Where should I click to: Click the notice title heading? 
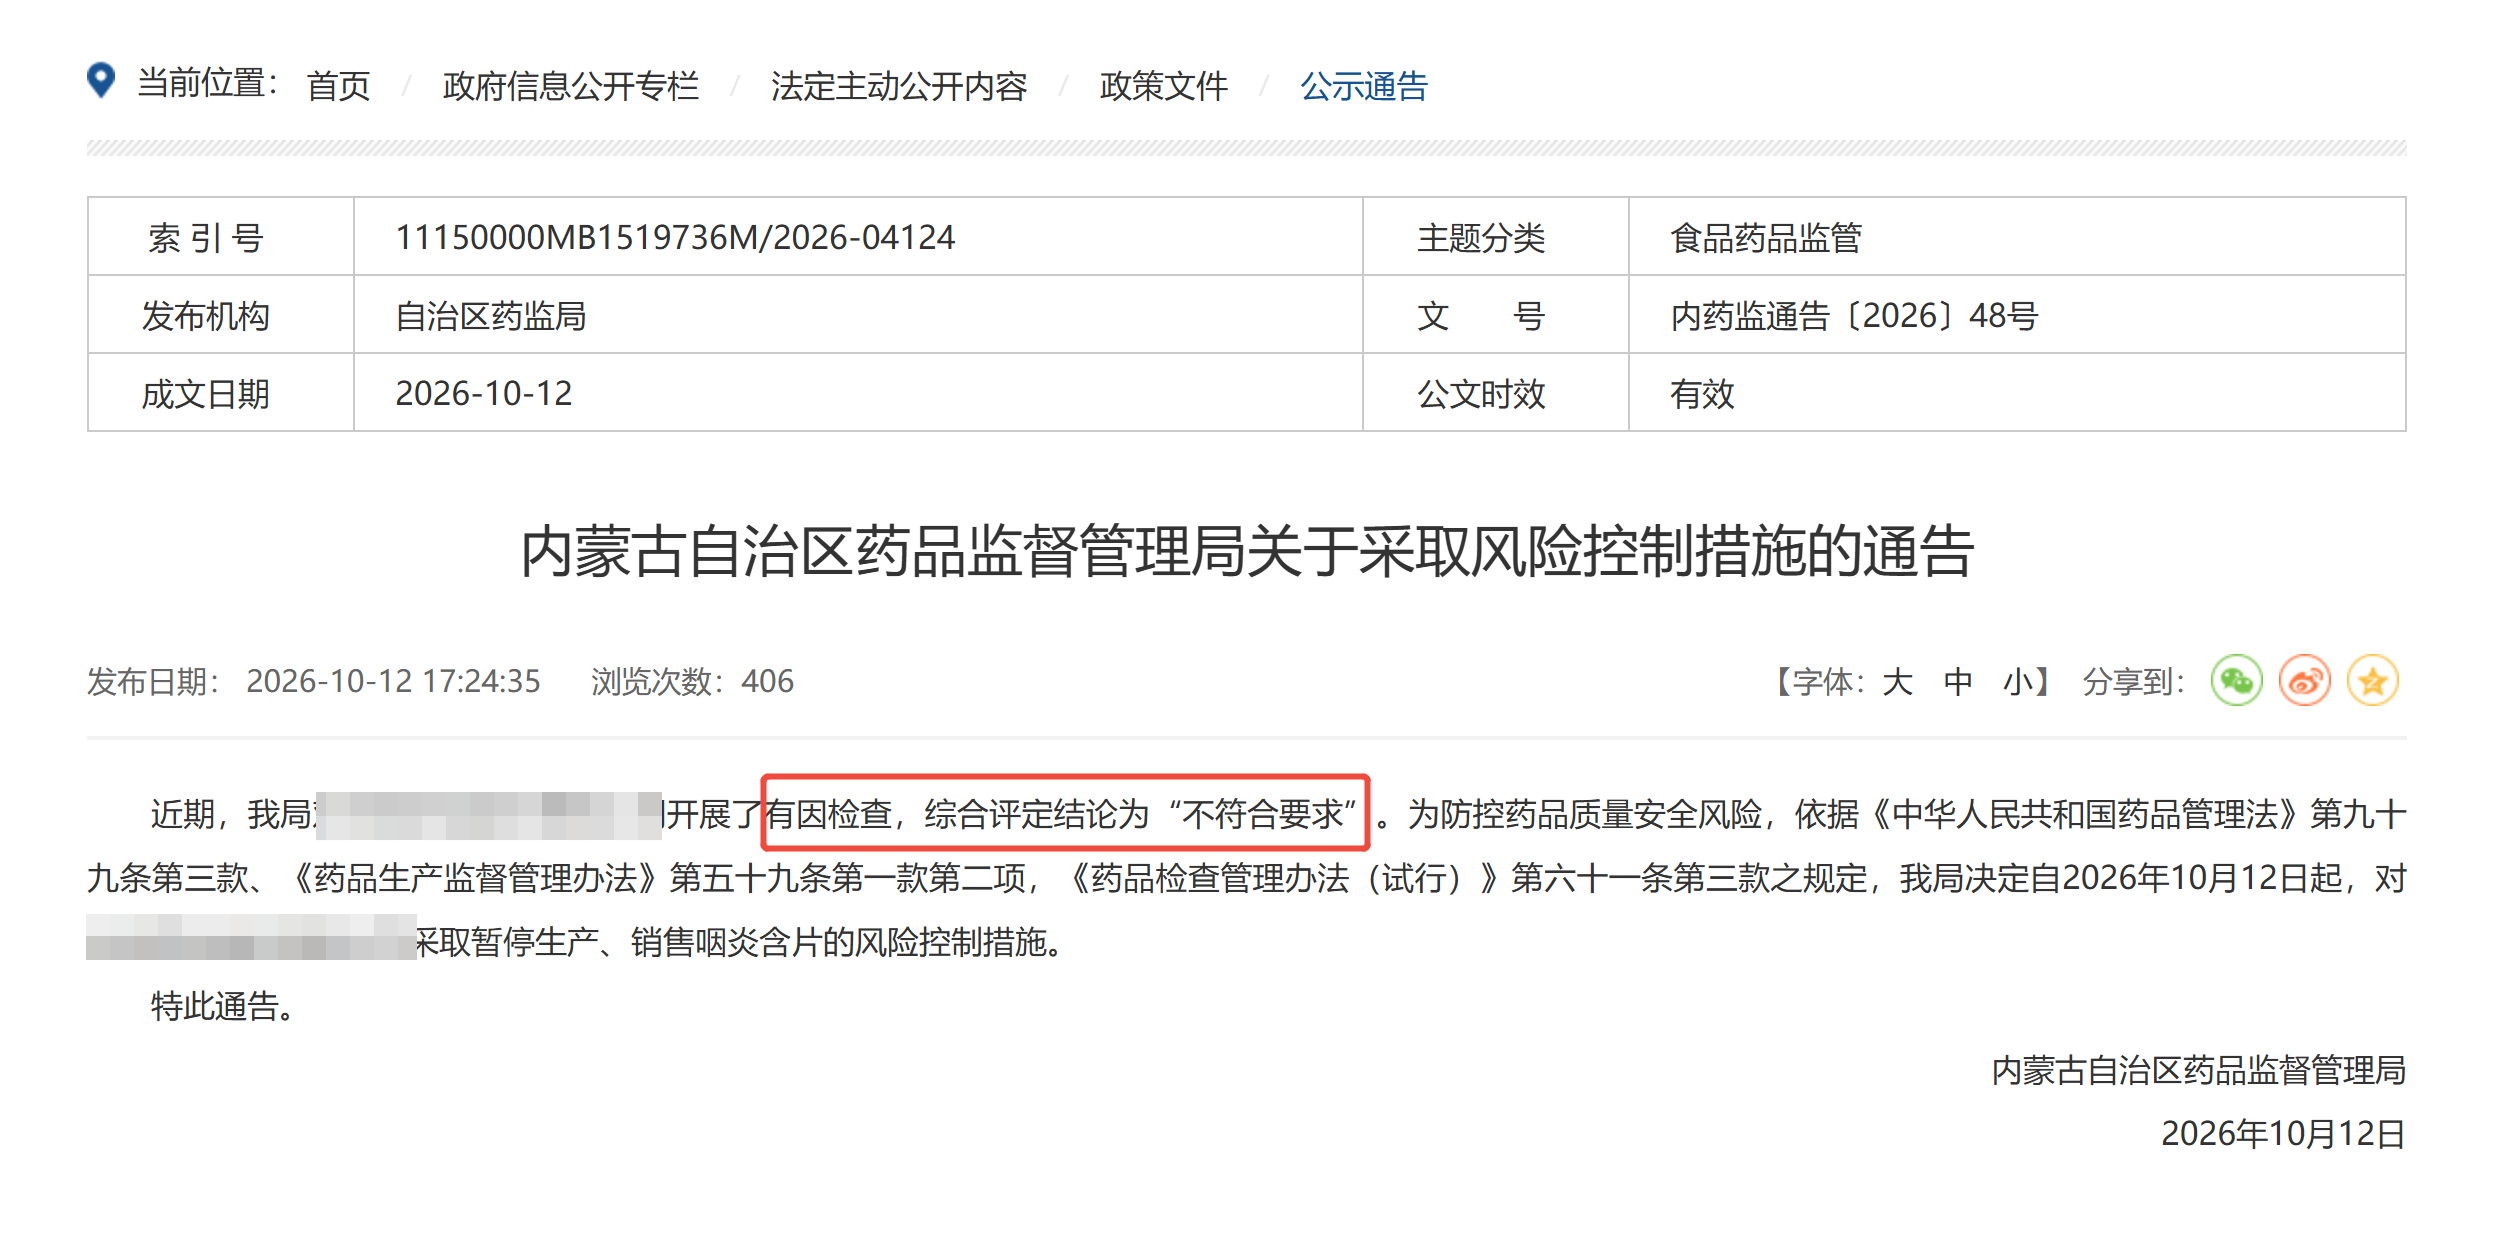[x=1247, y=551]
